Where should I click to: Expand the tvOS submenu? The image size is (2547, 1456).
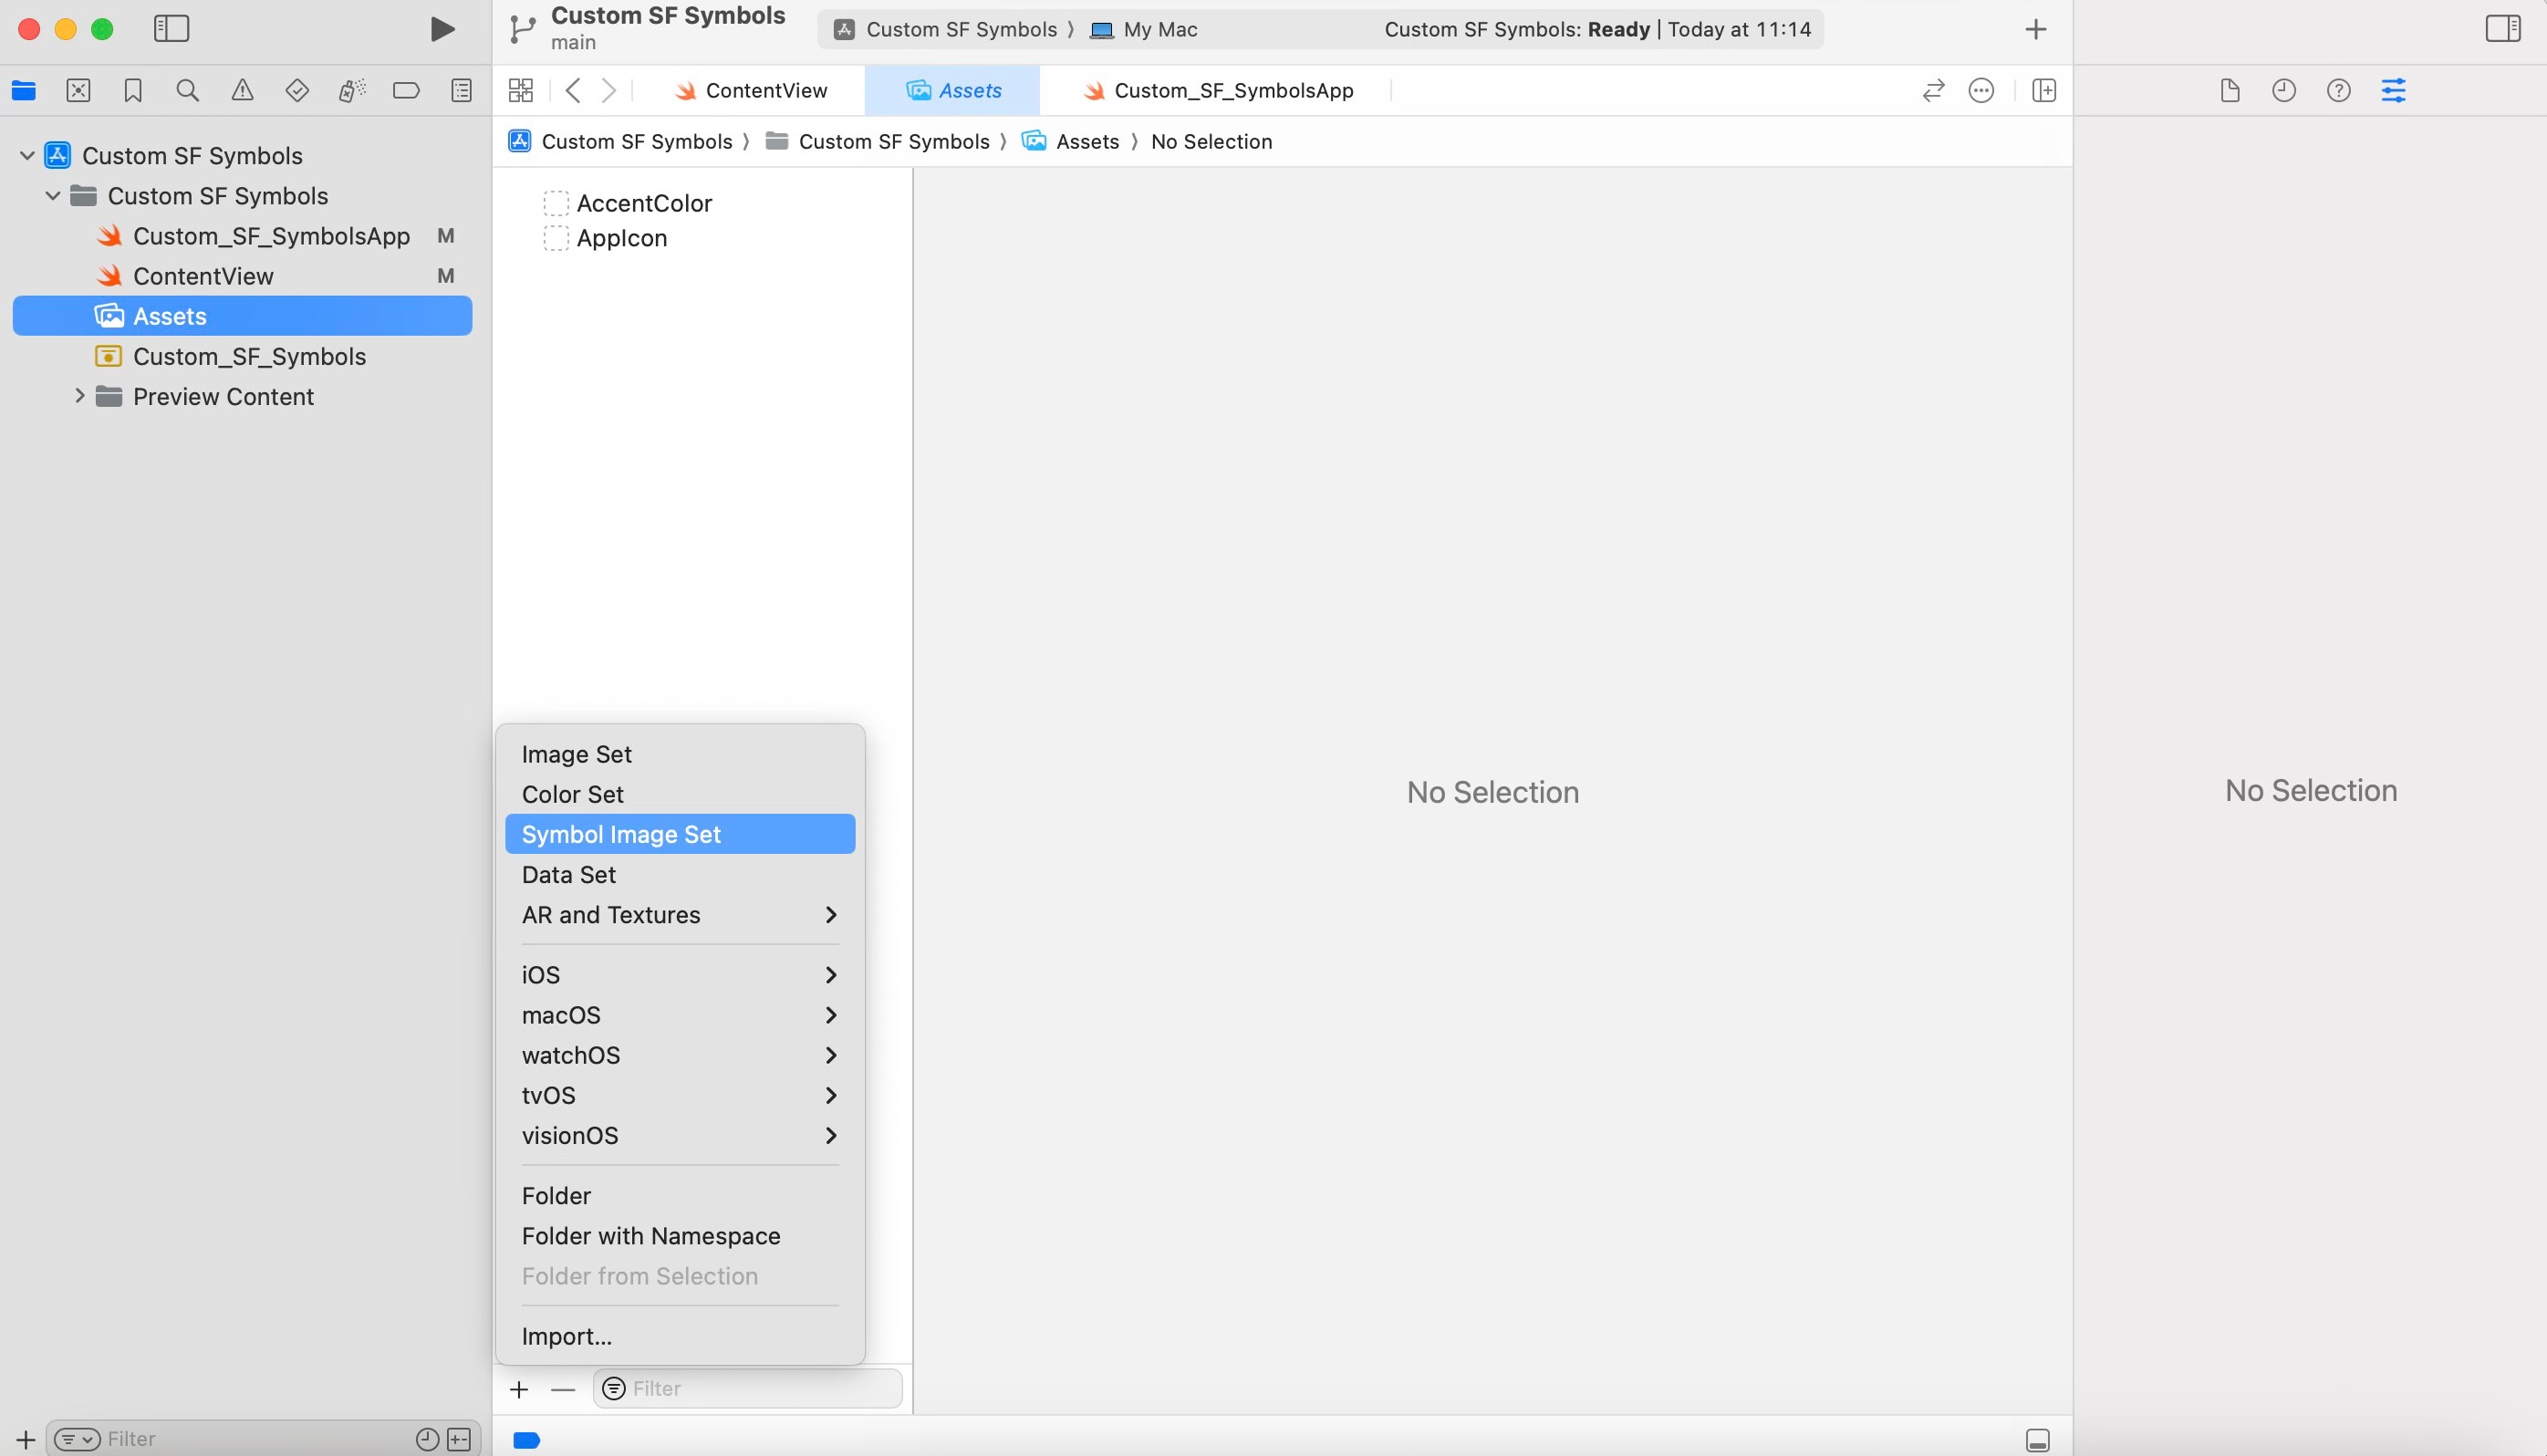point(680,1095)
